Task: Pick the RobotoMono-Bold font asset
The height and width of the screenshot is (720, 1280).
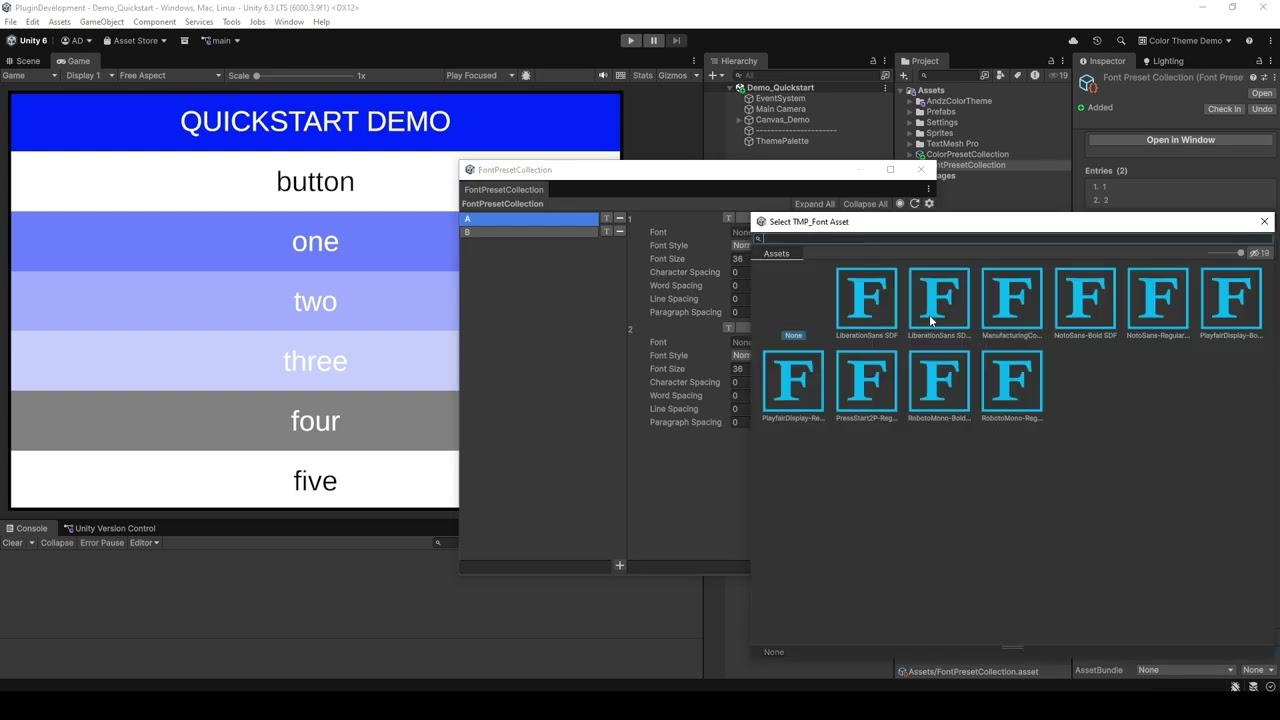Action: [939, 386]
